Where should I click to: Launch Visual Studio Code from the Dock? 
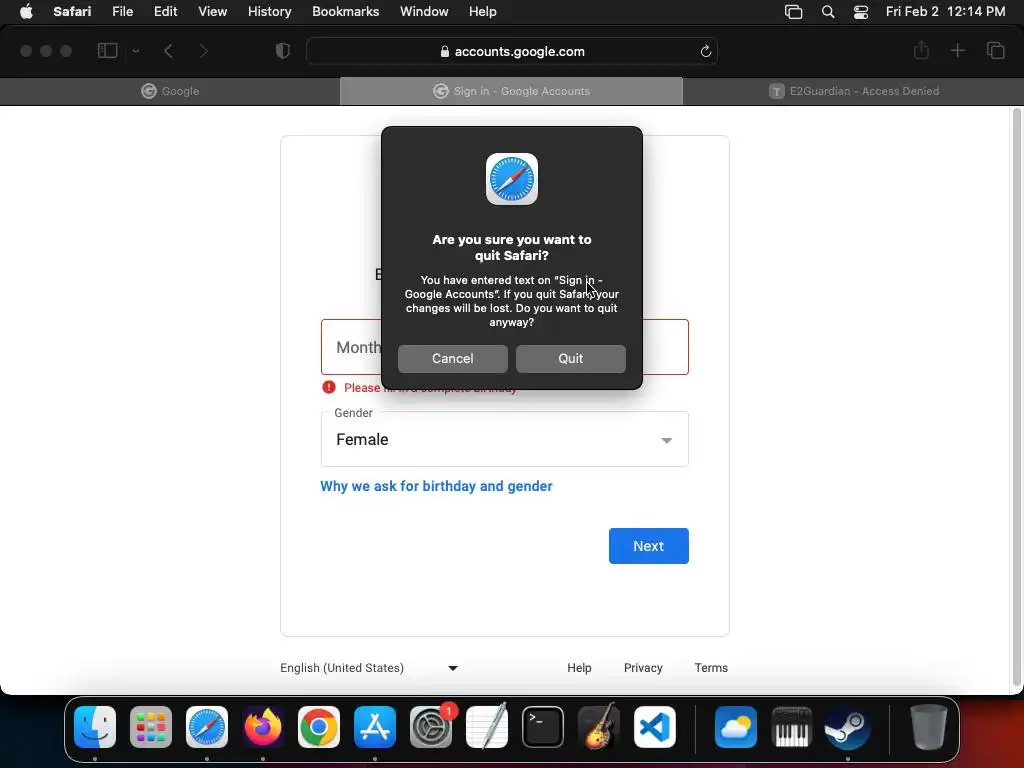click(x=654, y=727)
